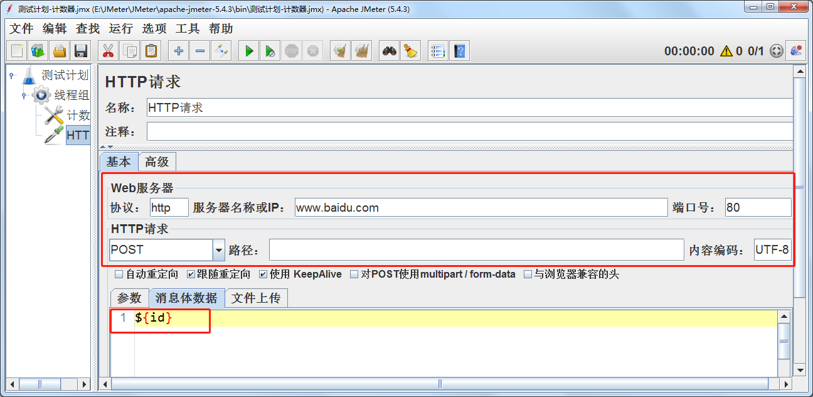Switch to the 高级 tab
This screenshot has height=397, width=813.
tap(158, 162)
